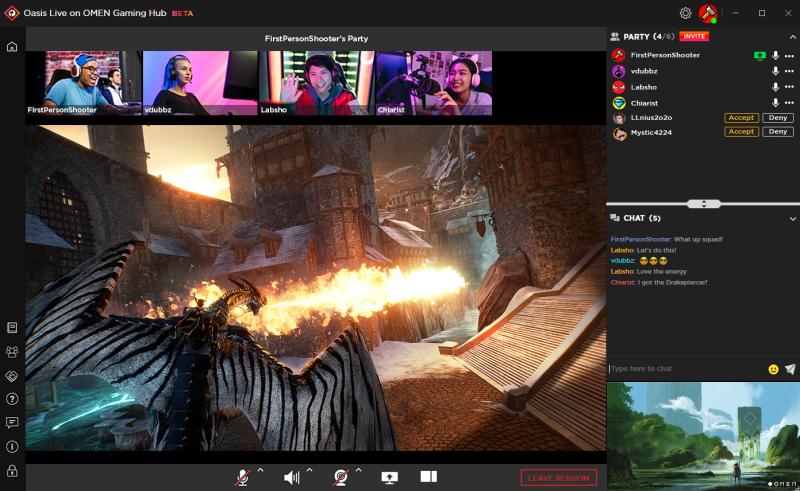
Task: Open settings with the gear icon
Action: (x=685, y=13)
